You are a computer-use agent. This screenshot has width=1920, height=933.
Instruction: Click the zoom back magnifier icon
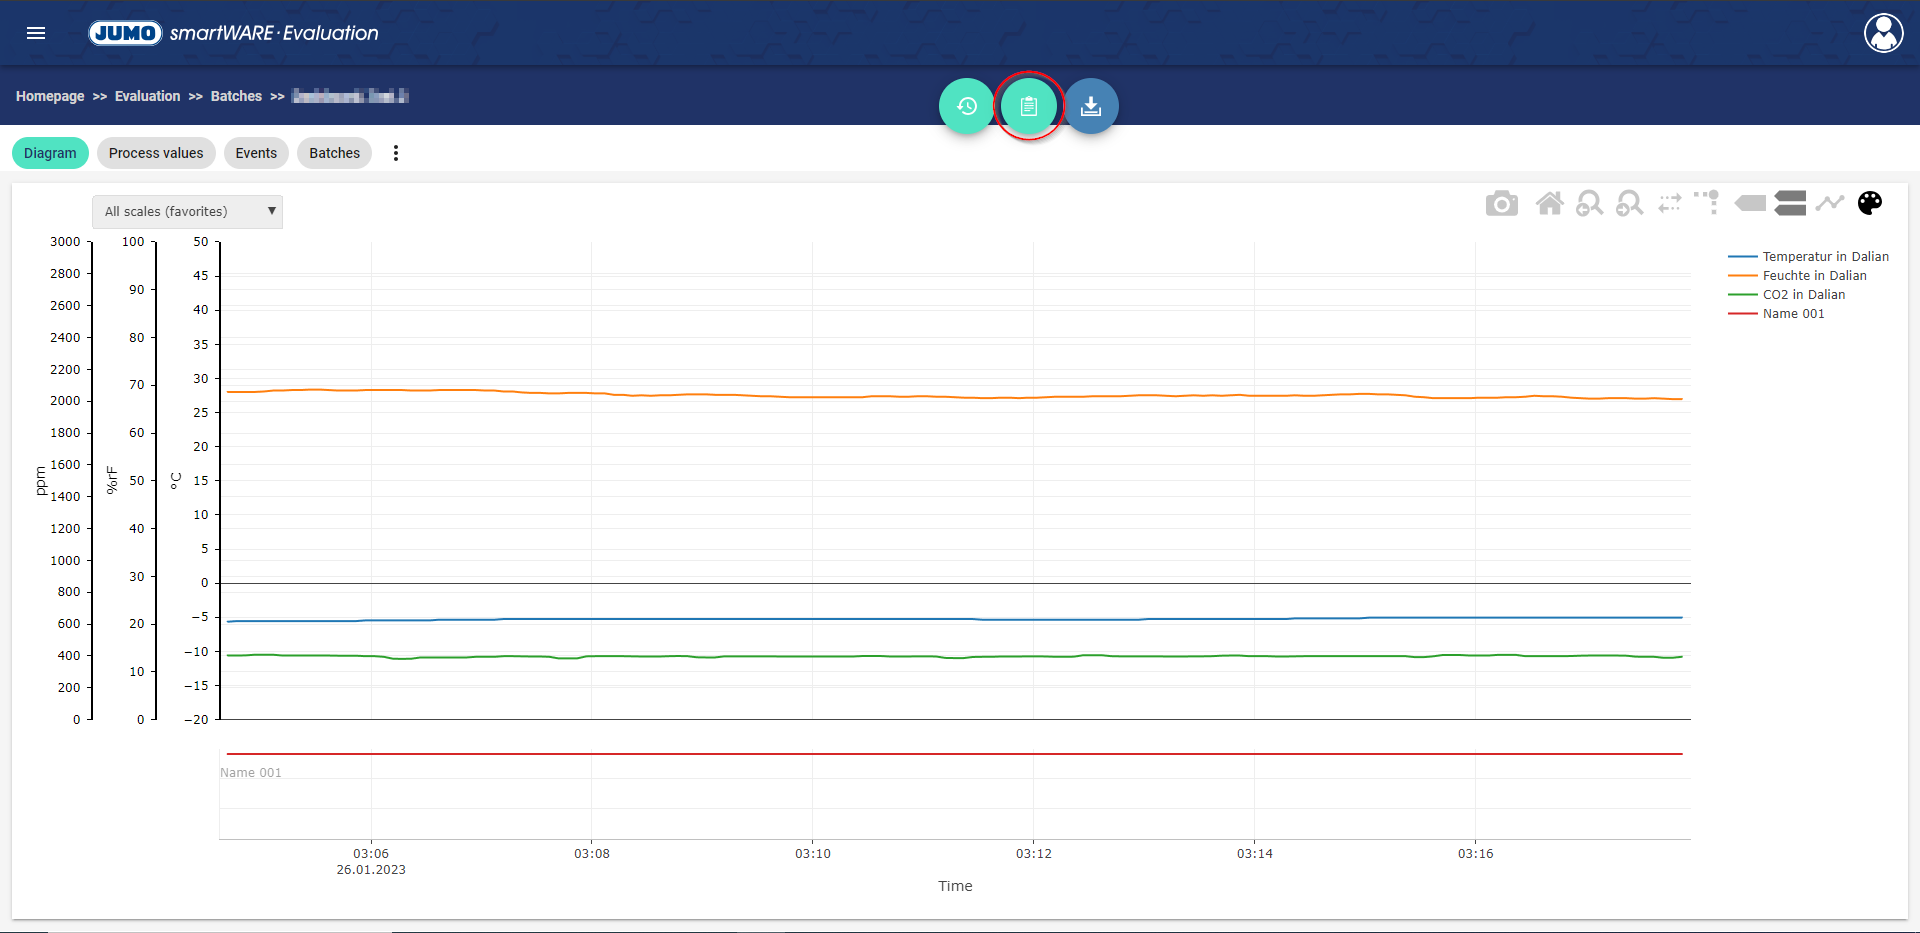click(x=1589, y=204)
